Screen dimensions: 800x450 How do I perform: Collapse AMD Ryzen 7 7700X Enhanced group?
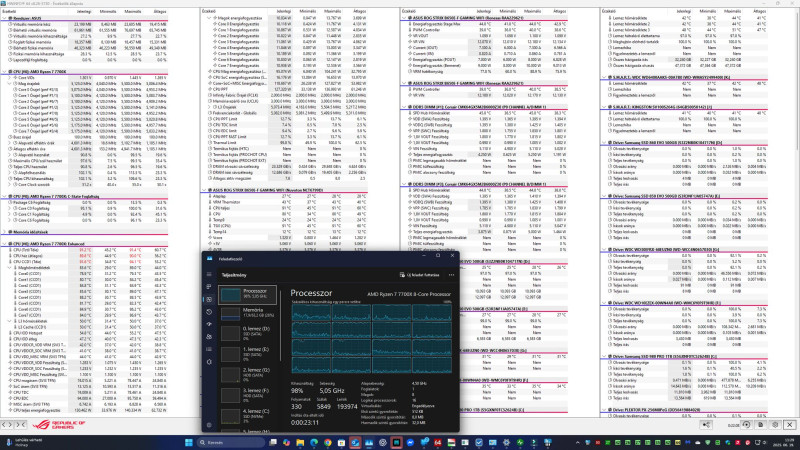coord(5,244)
